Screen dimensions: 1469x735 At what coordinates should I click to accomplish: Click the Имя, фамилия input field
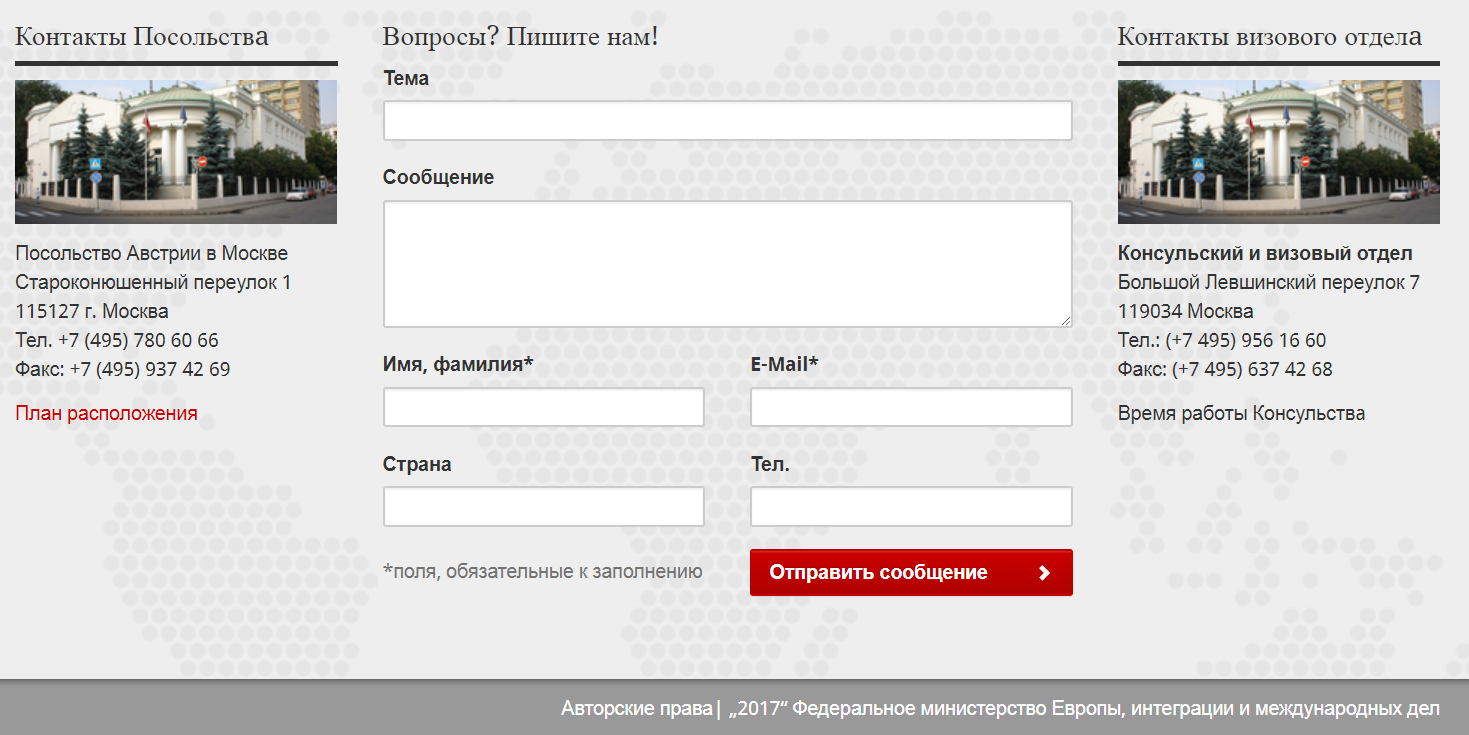click(x=543, y=407)
